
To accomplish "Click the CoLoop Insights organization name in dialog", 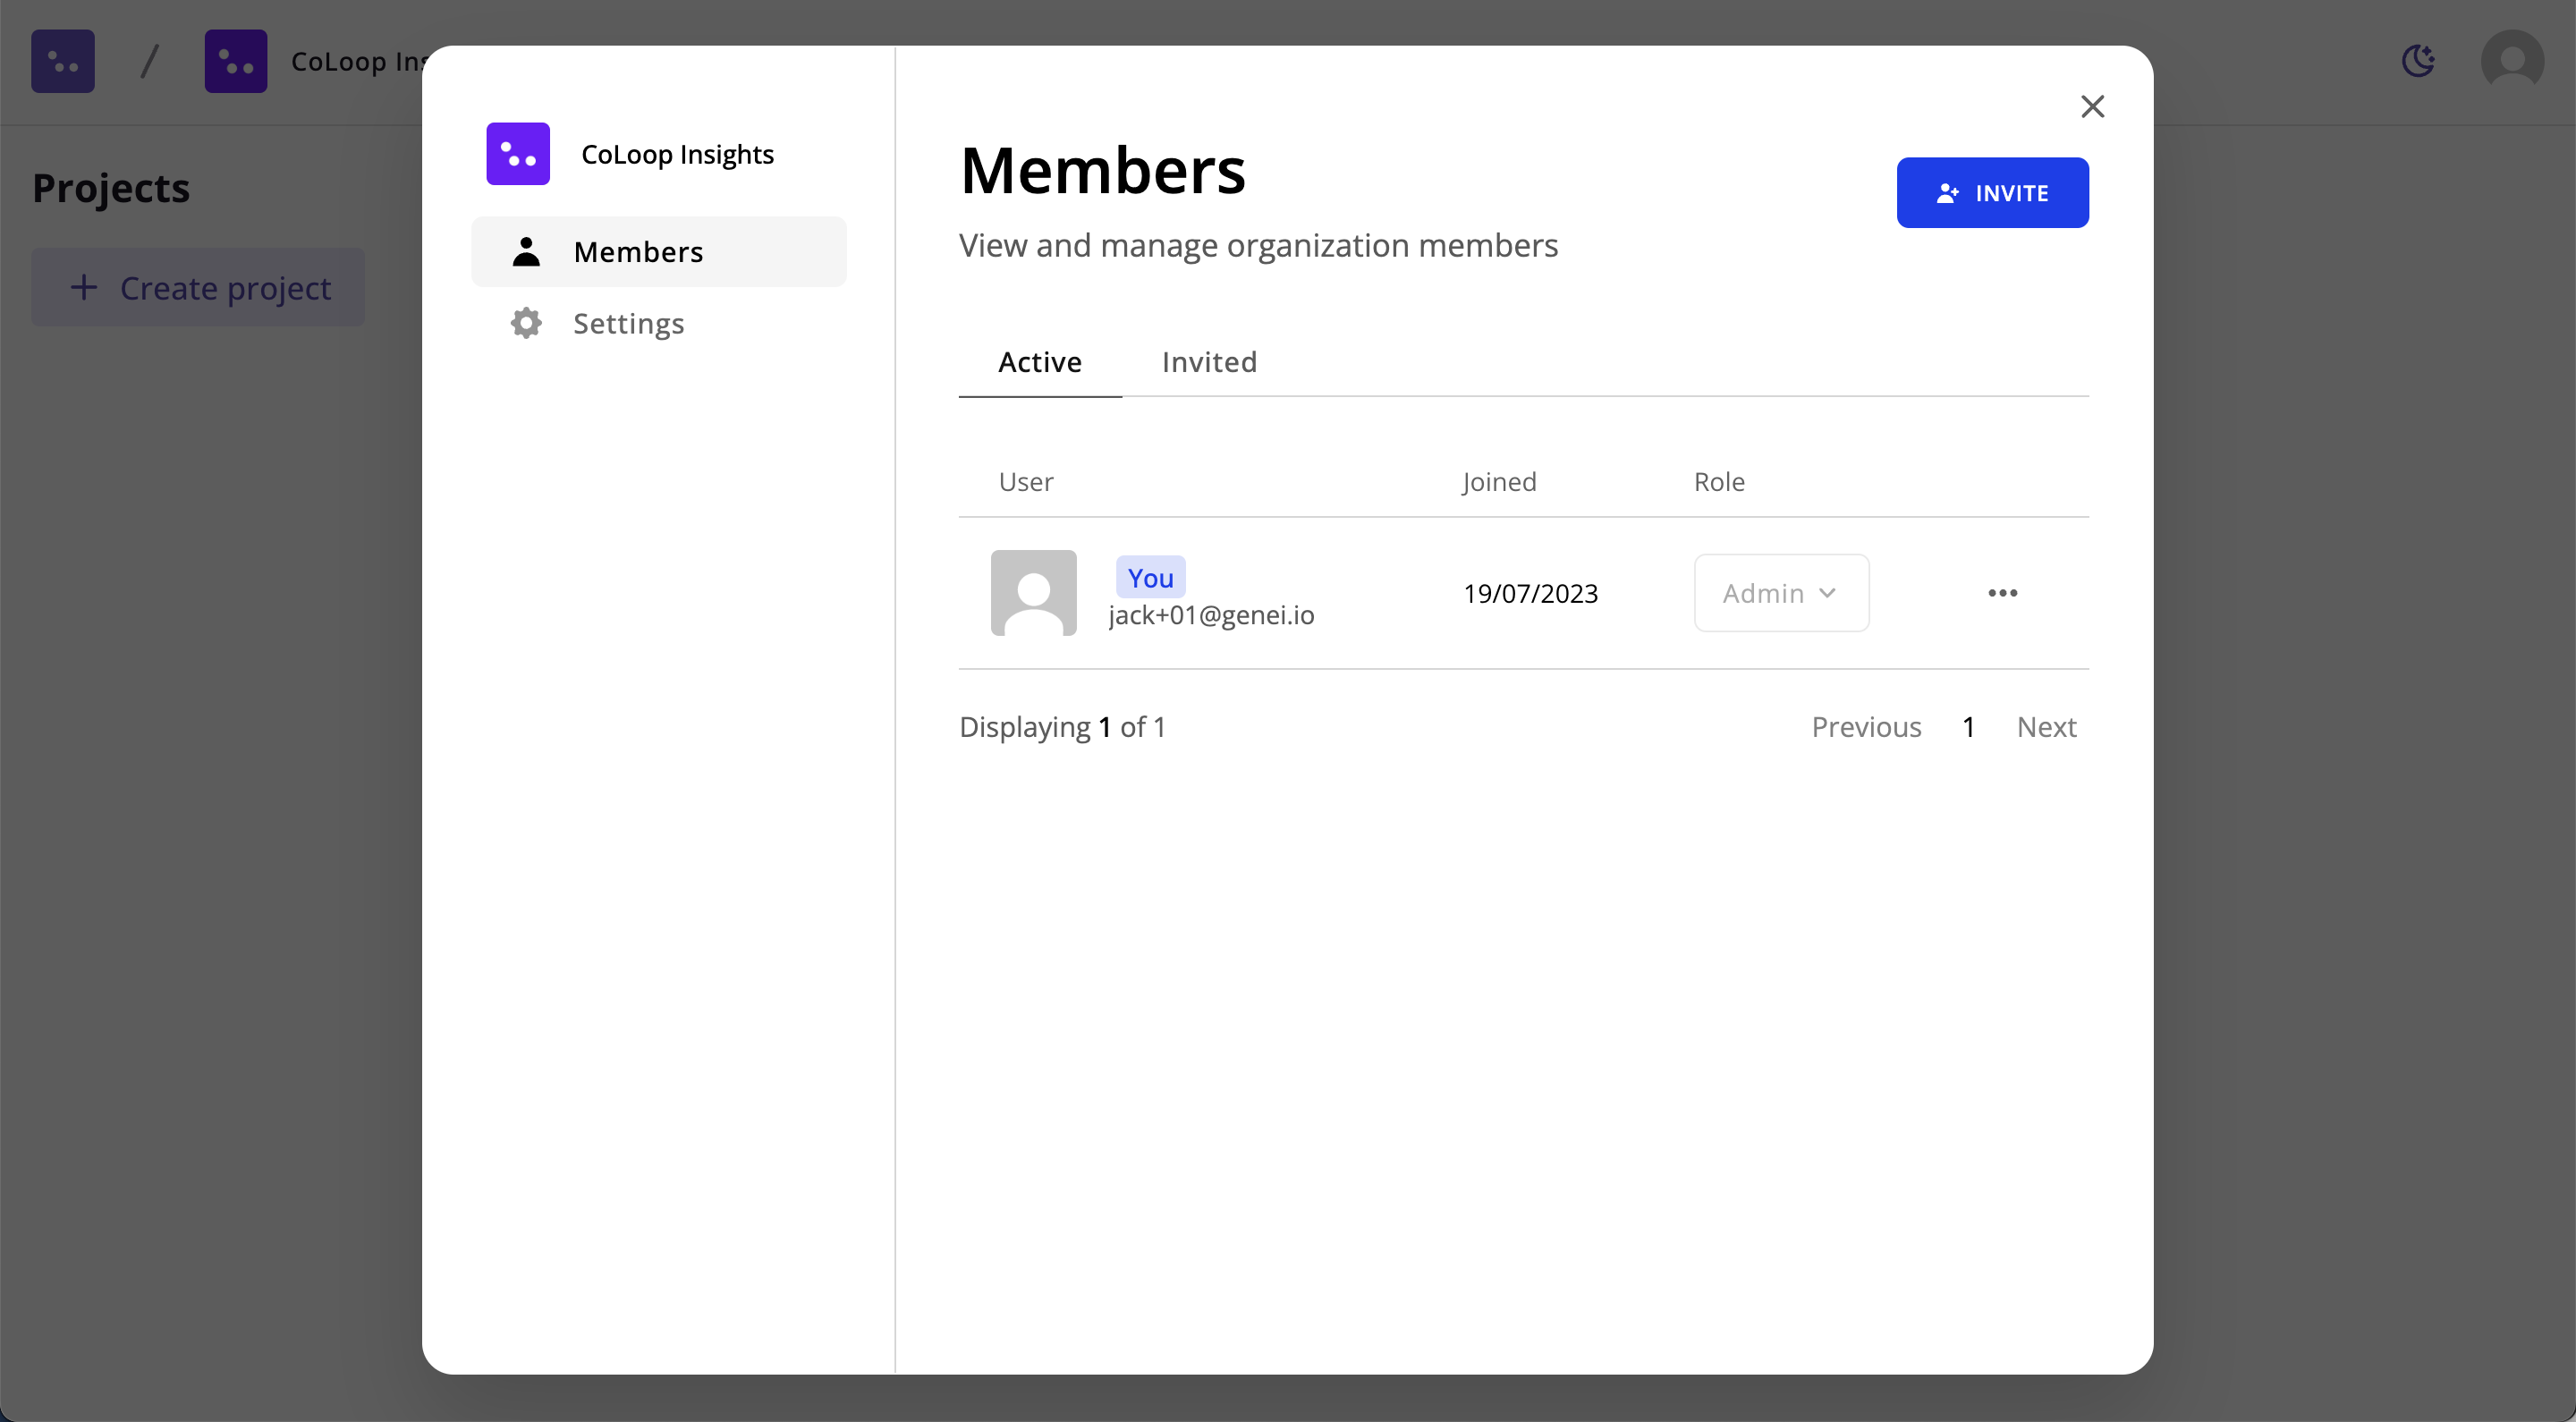I will (x=677, y=155).
